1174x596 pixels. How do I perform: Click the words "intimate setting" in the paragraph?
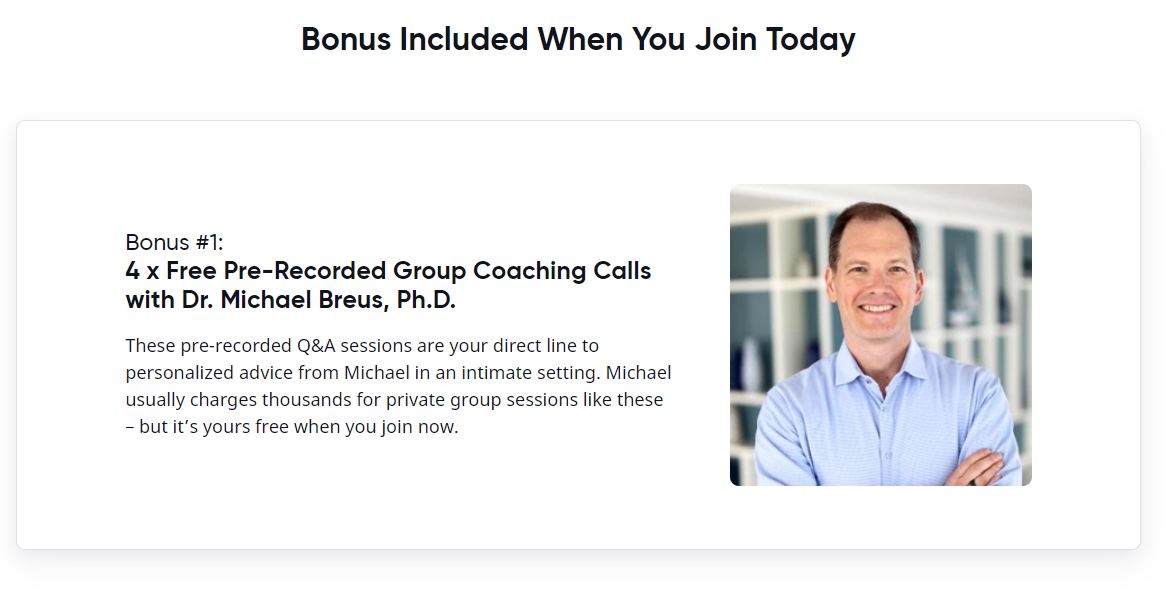(534, 373)
